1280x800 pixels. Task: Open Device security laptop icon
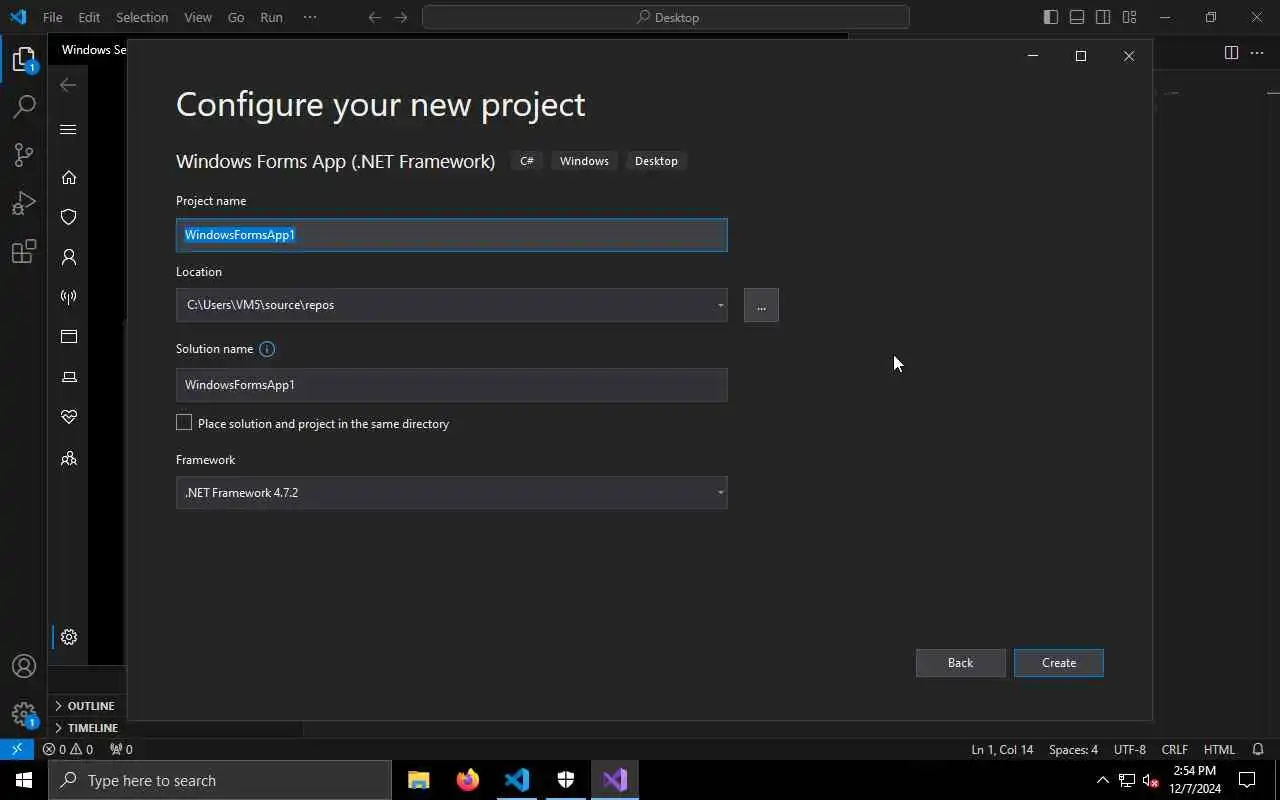[69, 377]
